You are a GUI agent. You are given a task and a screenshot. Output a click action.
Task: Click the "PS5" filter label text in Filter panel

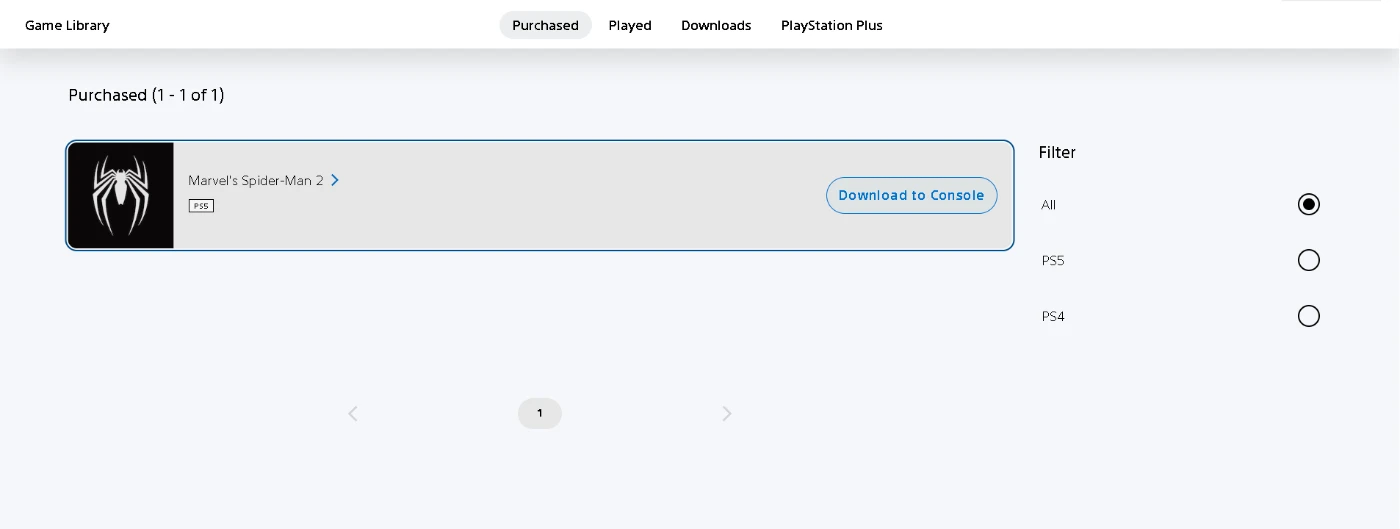[x=1053, y=261]
